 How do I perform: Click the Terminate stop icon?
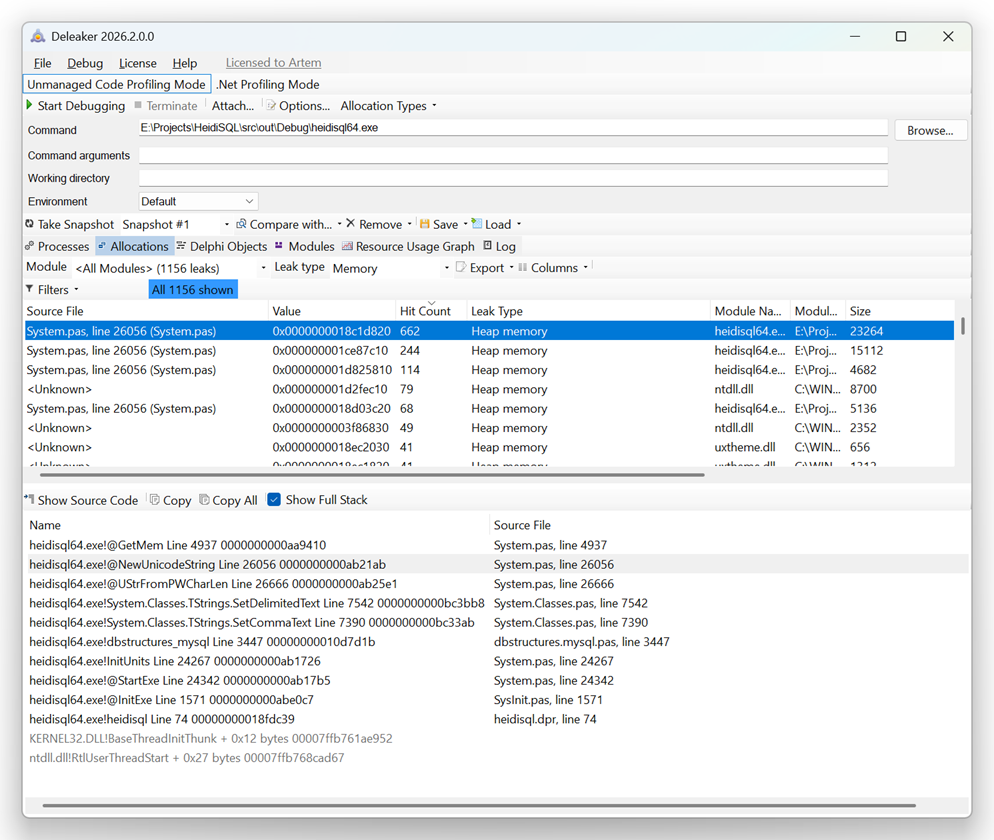138,105
